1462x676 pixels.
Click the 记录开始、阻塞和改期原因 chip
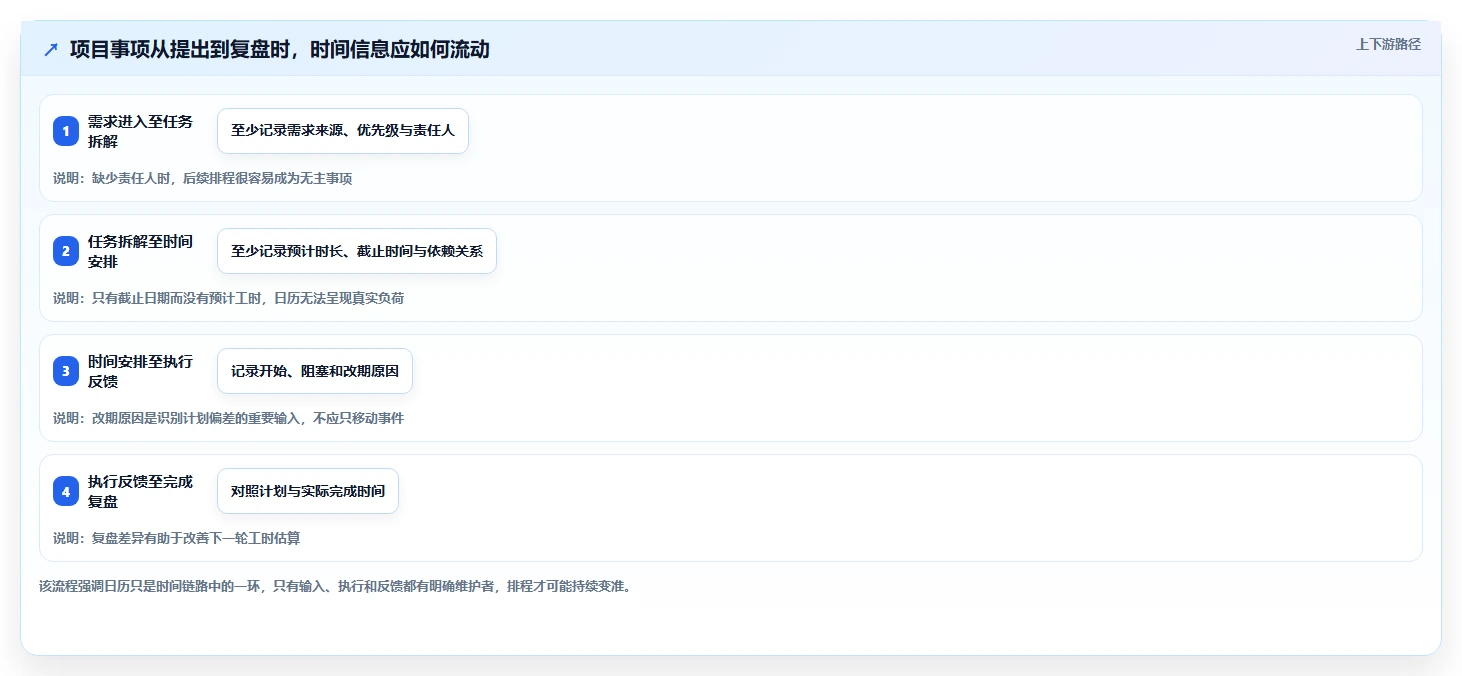click(315, 371)
